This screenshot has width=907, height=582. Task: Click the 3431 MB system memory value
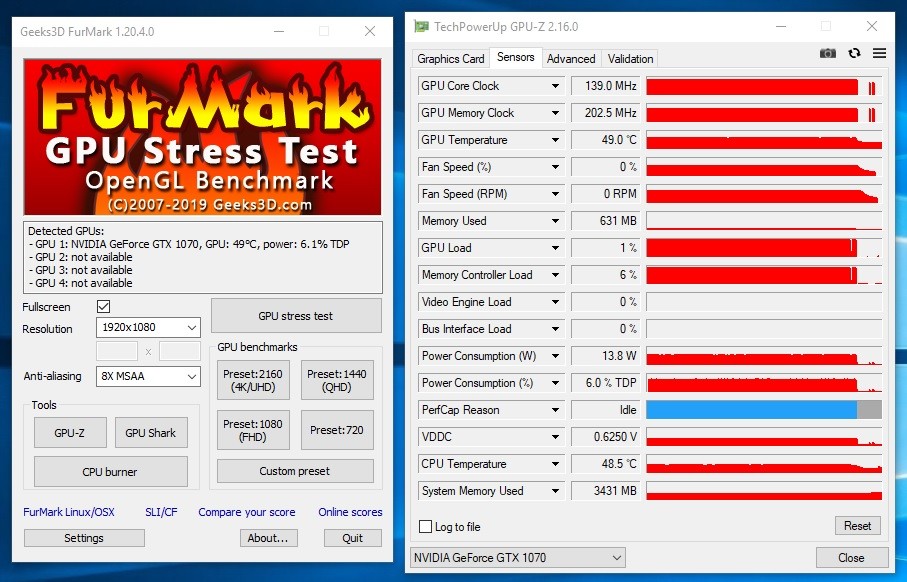(x=606, y=491)
